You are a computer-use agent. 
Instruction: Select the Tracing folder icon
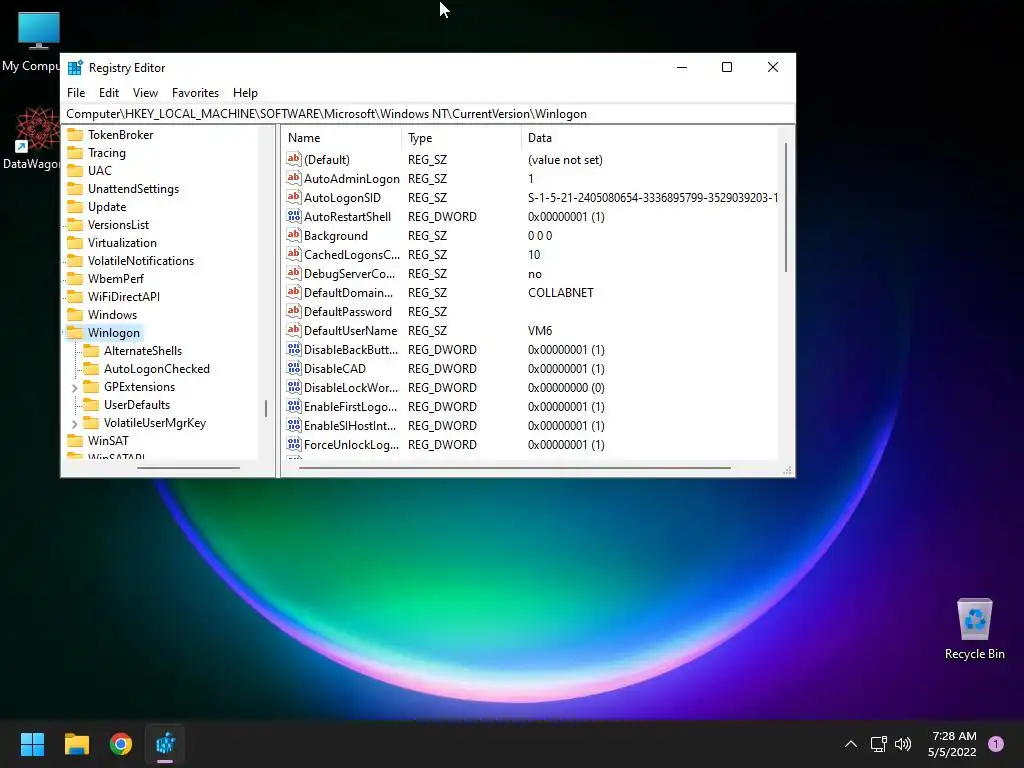(x=76, y=153)
